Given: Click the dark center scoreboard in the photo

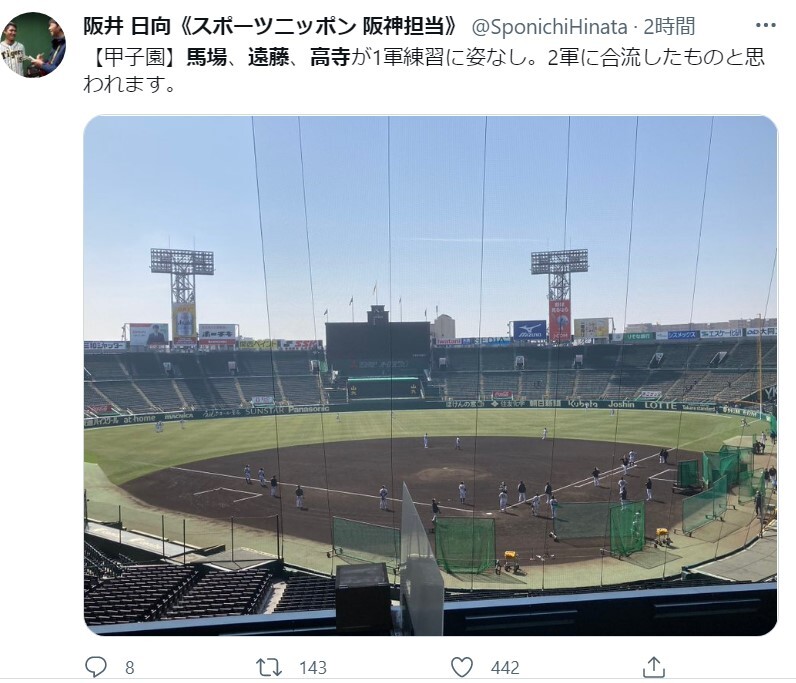Looking at the screenshot, I should 378,341.
